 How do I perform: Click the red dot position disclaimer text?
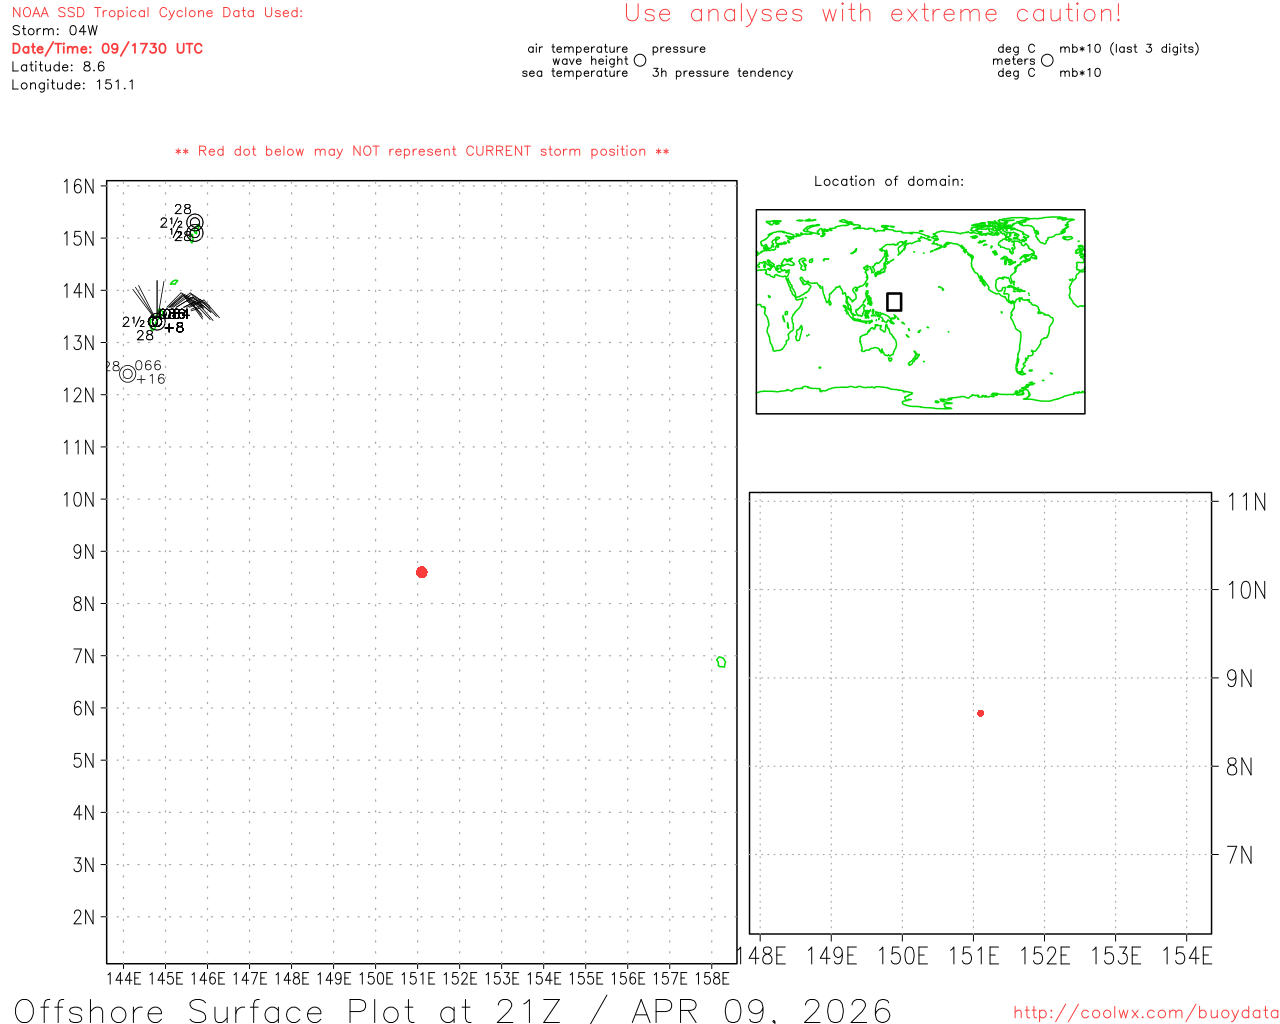422,151
